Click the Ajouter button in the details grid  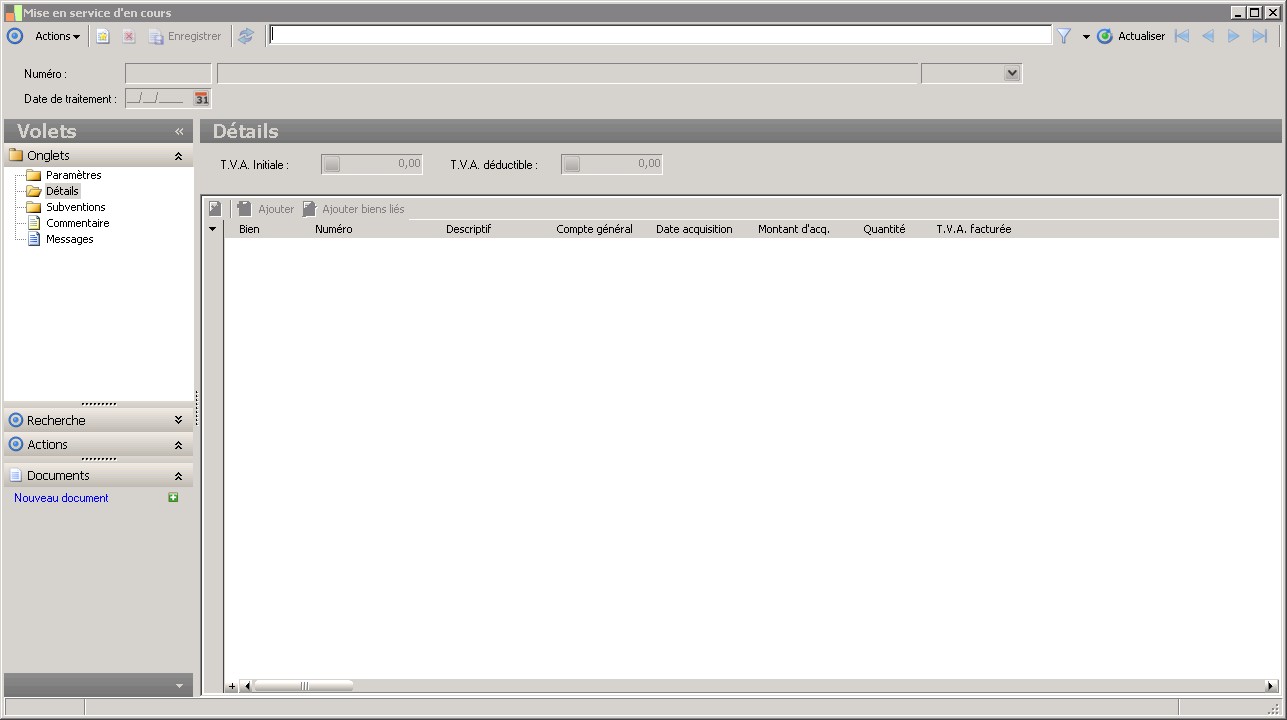coord(266,209)
